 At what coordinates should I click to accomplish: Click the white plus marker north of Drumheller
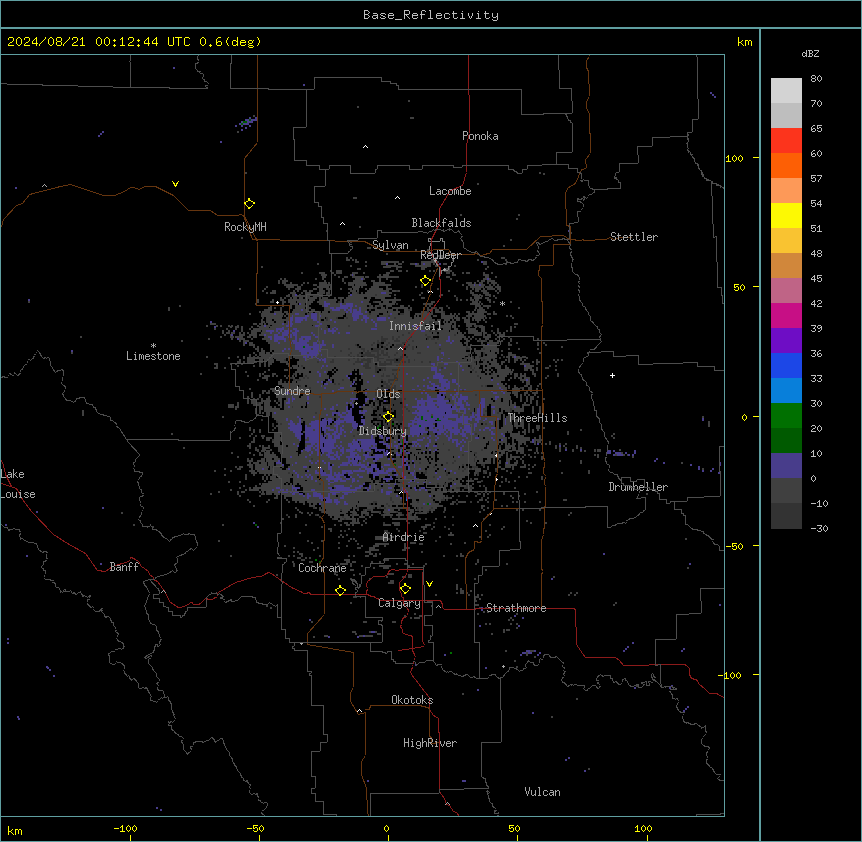click(x=612, y=375)
